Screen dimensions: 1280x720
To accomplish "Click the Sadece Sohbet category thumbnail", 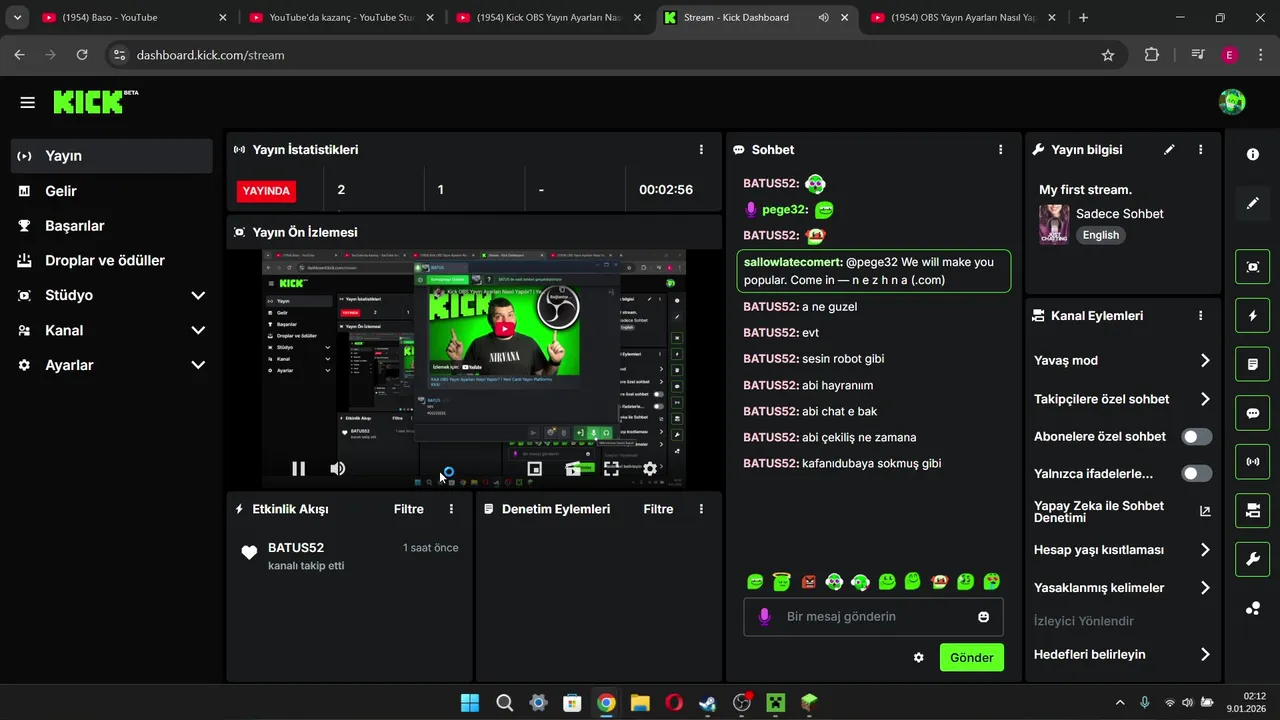I will pyautogui.click(x=1054, y=225).
